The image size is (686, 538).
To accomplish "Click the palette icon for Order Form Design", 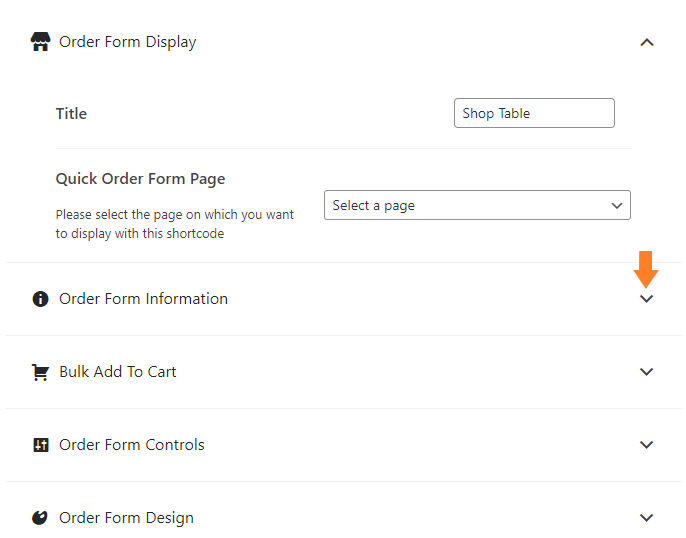I will tap(40, 517).
